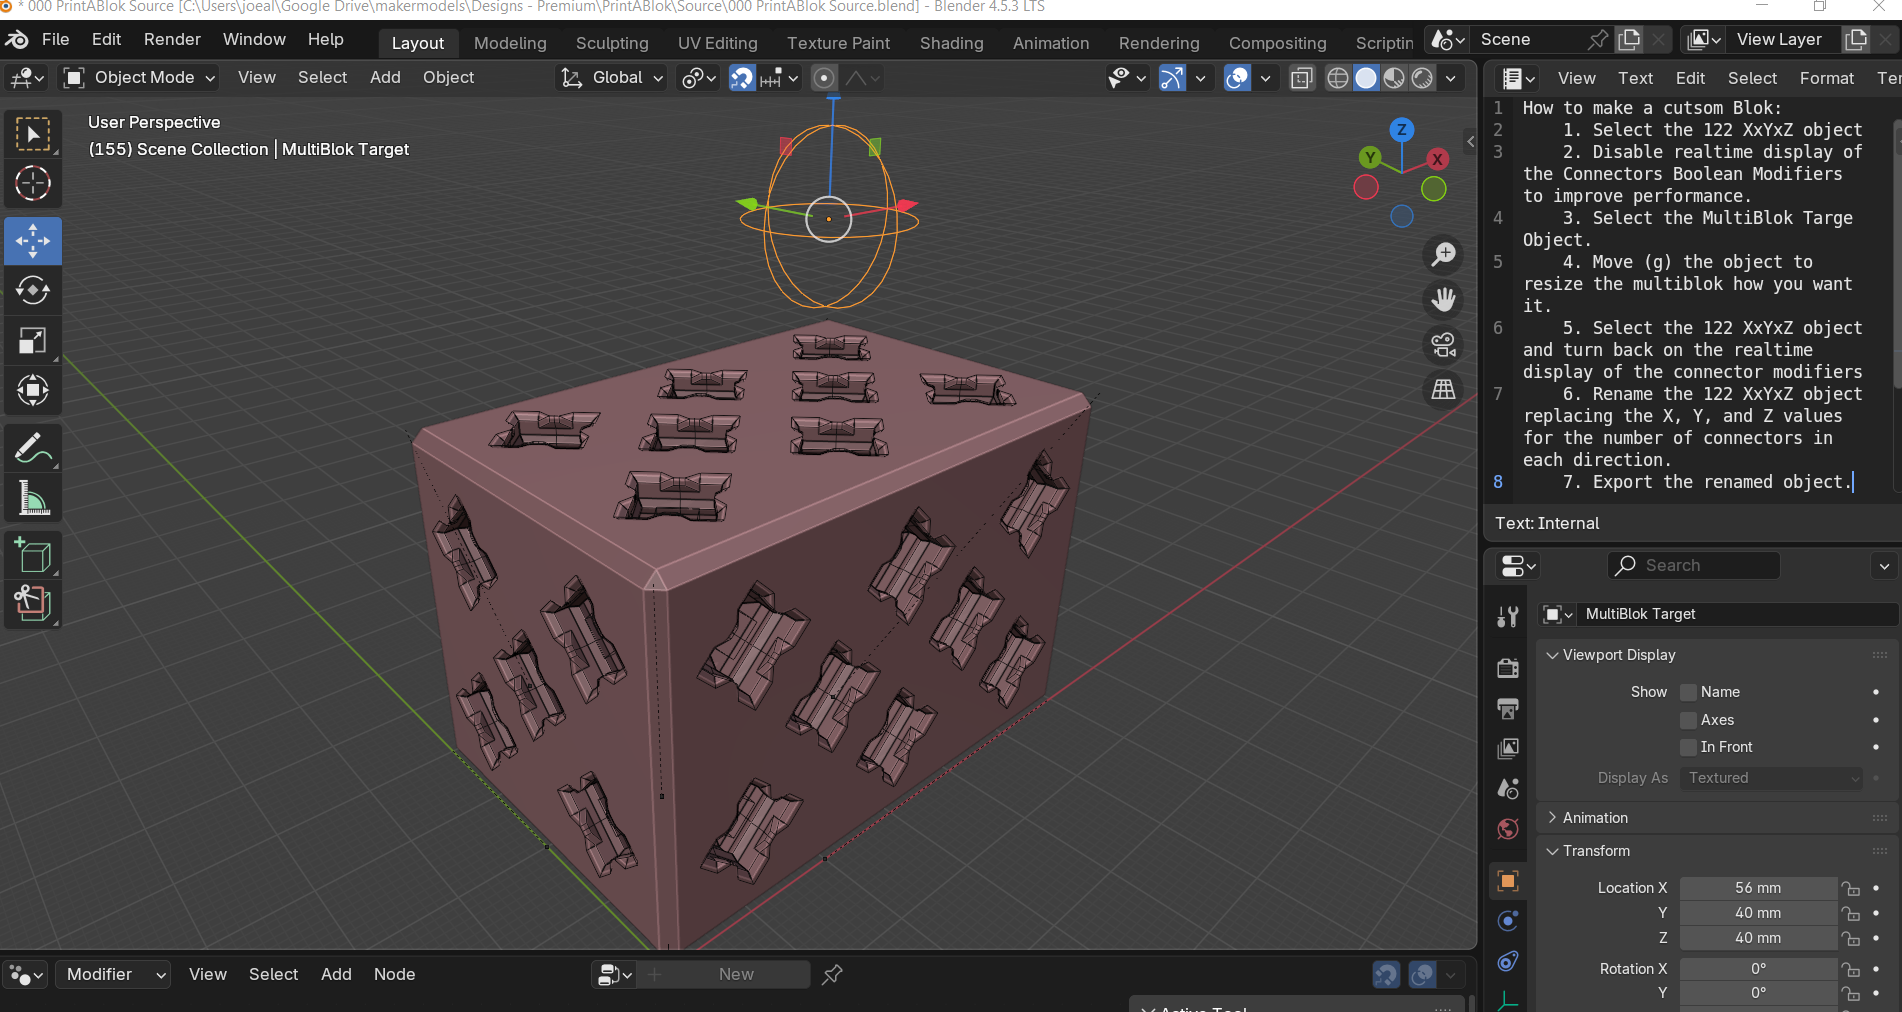Open the Global transform orientation dropdown

611,78
